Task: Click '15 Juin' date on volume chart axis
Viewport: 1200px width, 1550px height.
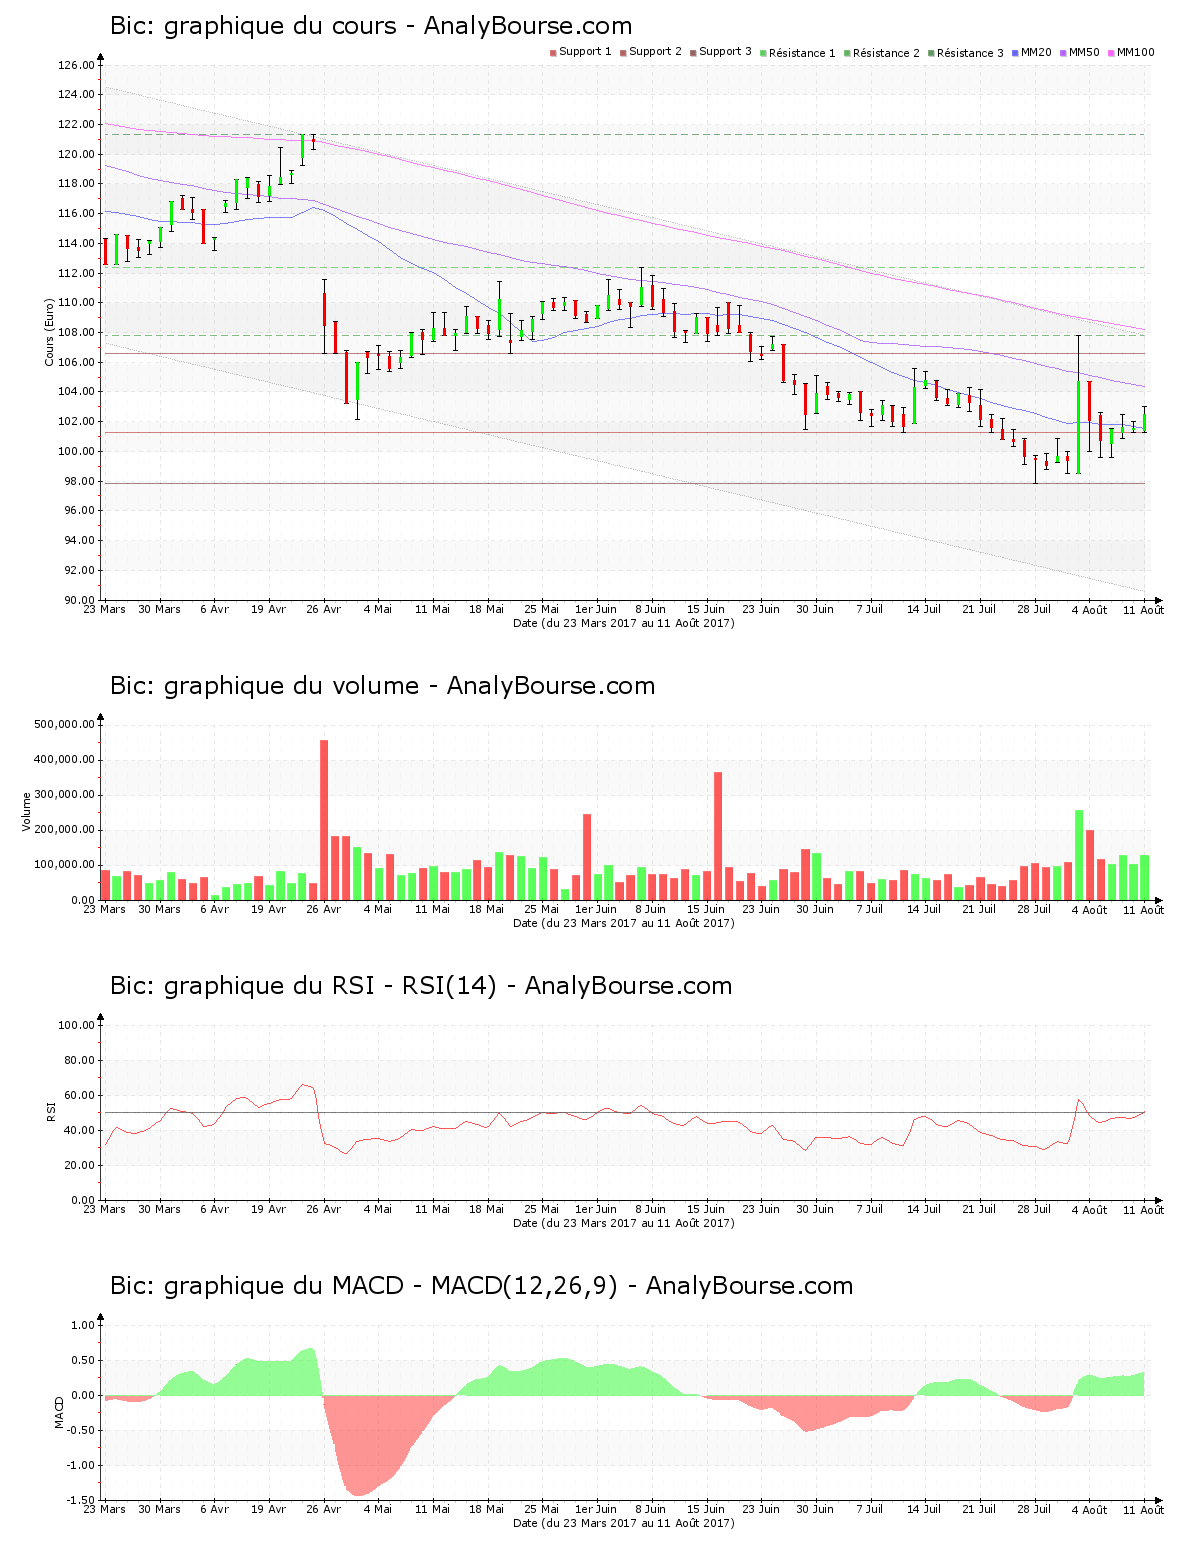Action: pyautogui.click(x=706, y=910)
